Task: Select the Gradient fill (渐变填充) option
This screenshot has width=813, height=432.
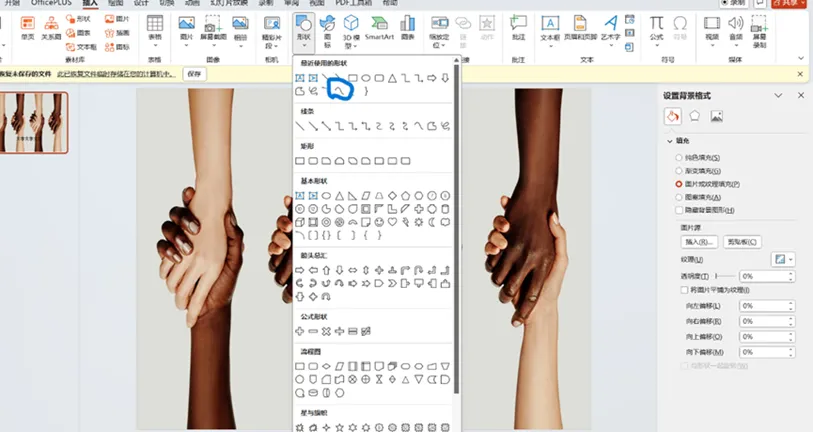Action: click(x=698, y=171)
